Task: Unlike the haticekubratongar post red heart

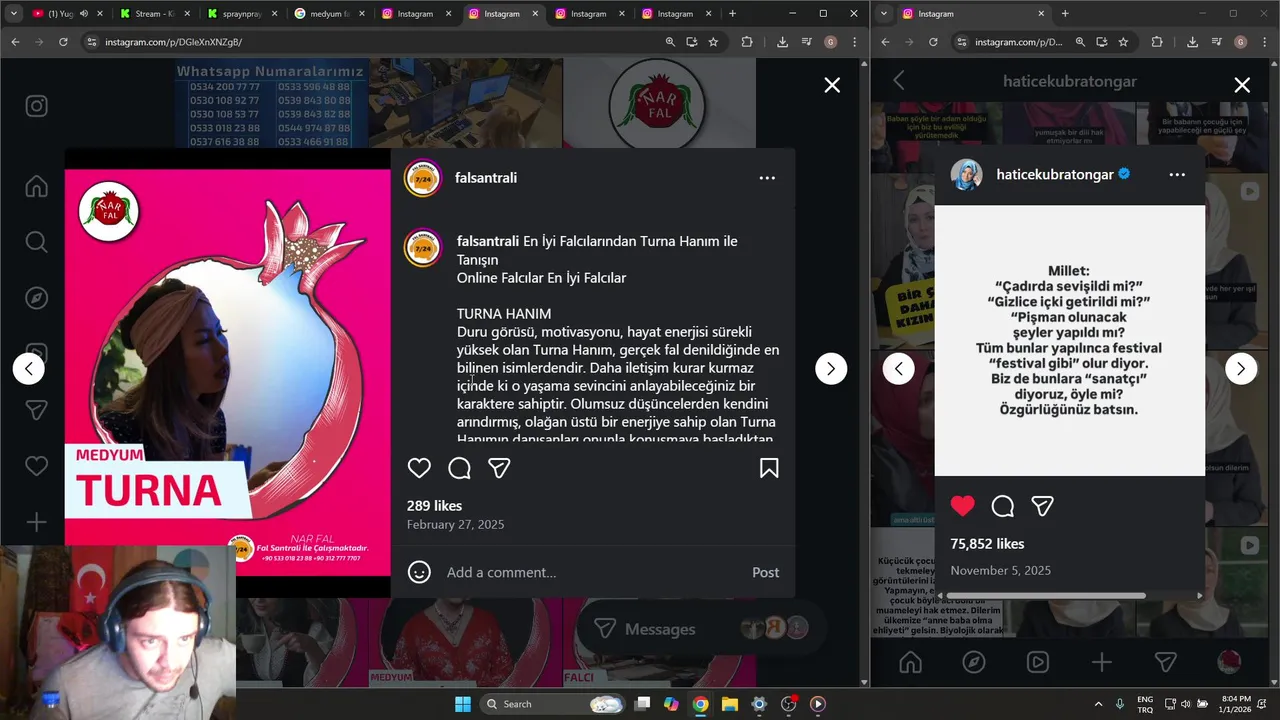Action: coord(962,506)
